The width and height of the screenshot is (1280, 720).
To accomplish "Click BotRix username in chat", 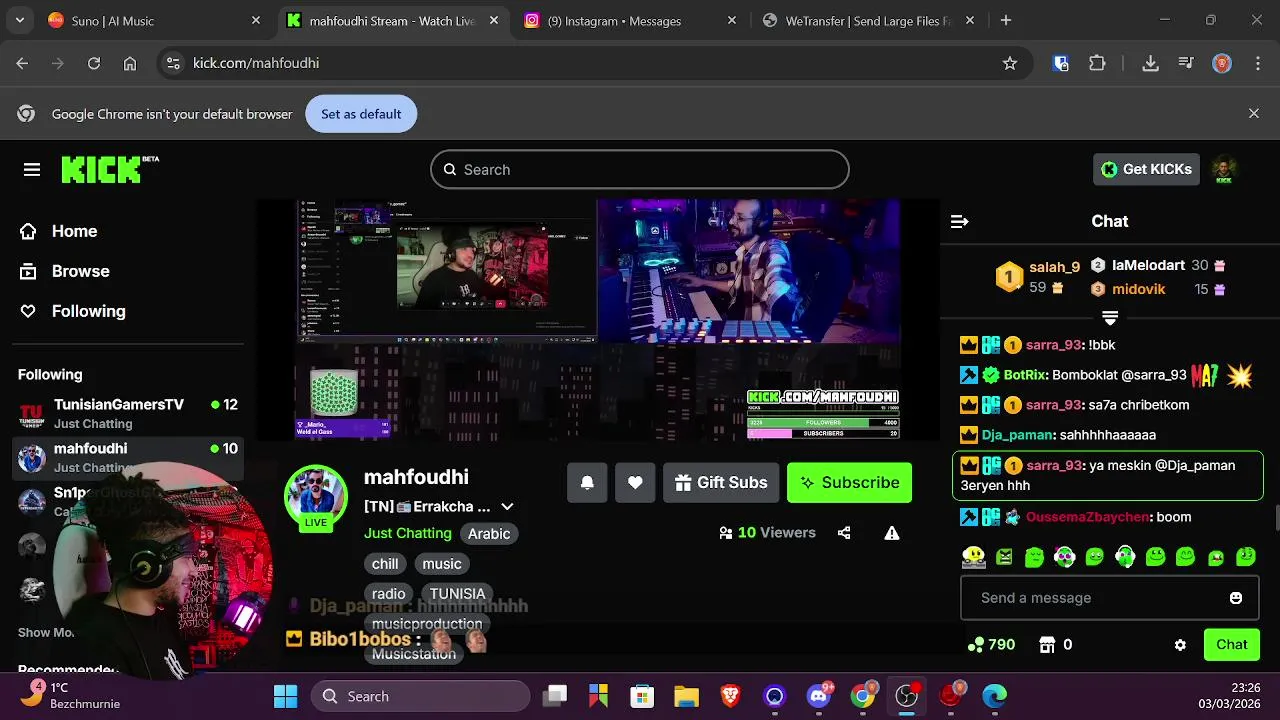I will (1025, 375).
